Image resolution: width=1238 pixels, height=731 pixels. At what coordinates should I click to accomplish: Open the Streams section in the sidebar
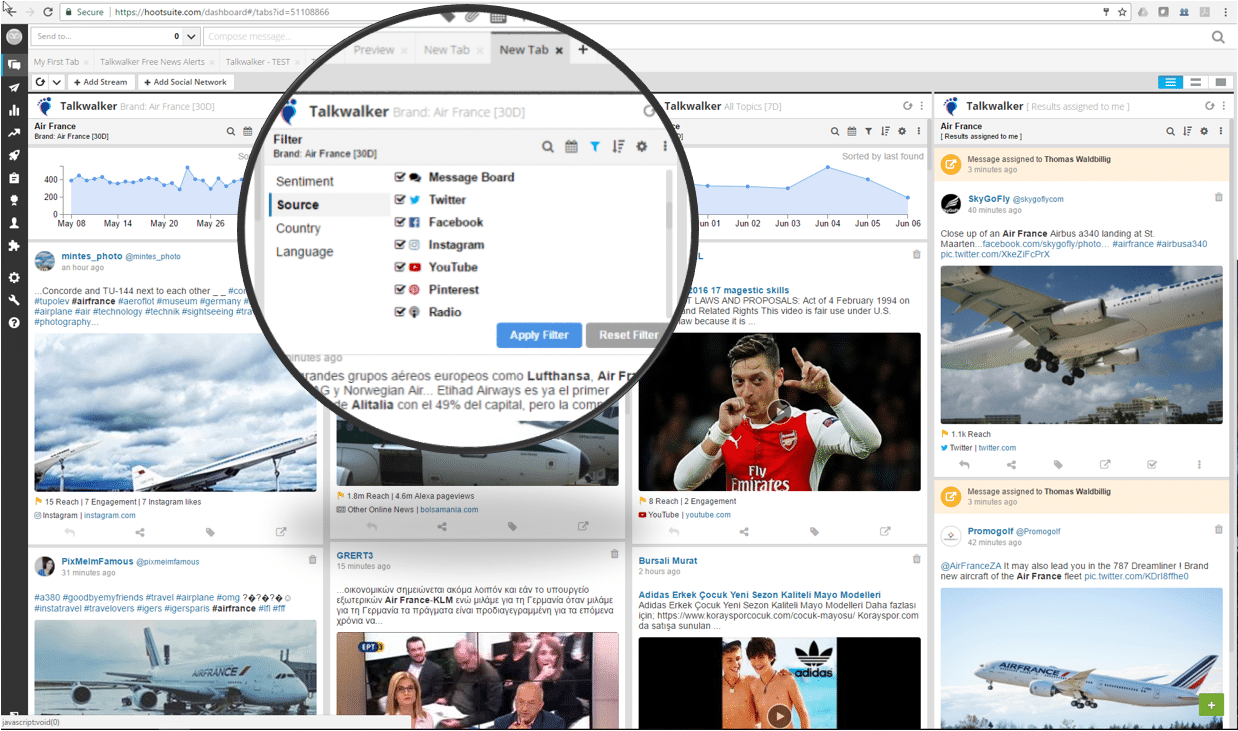click(x=13, y=64)
